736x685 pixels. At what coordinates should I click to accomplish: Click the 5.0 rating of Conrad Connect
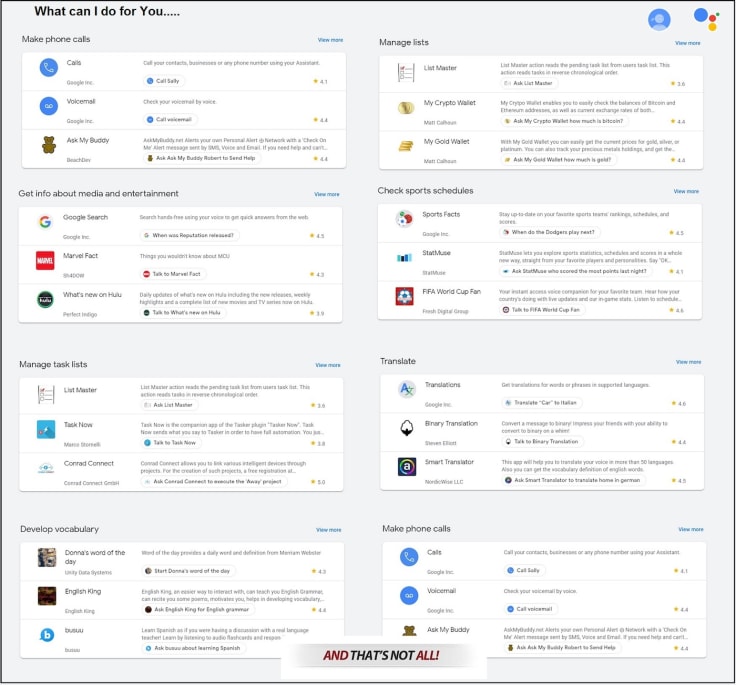(318, 482)
